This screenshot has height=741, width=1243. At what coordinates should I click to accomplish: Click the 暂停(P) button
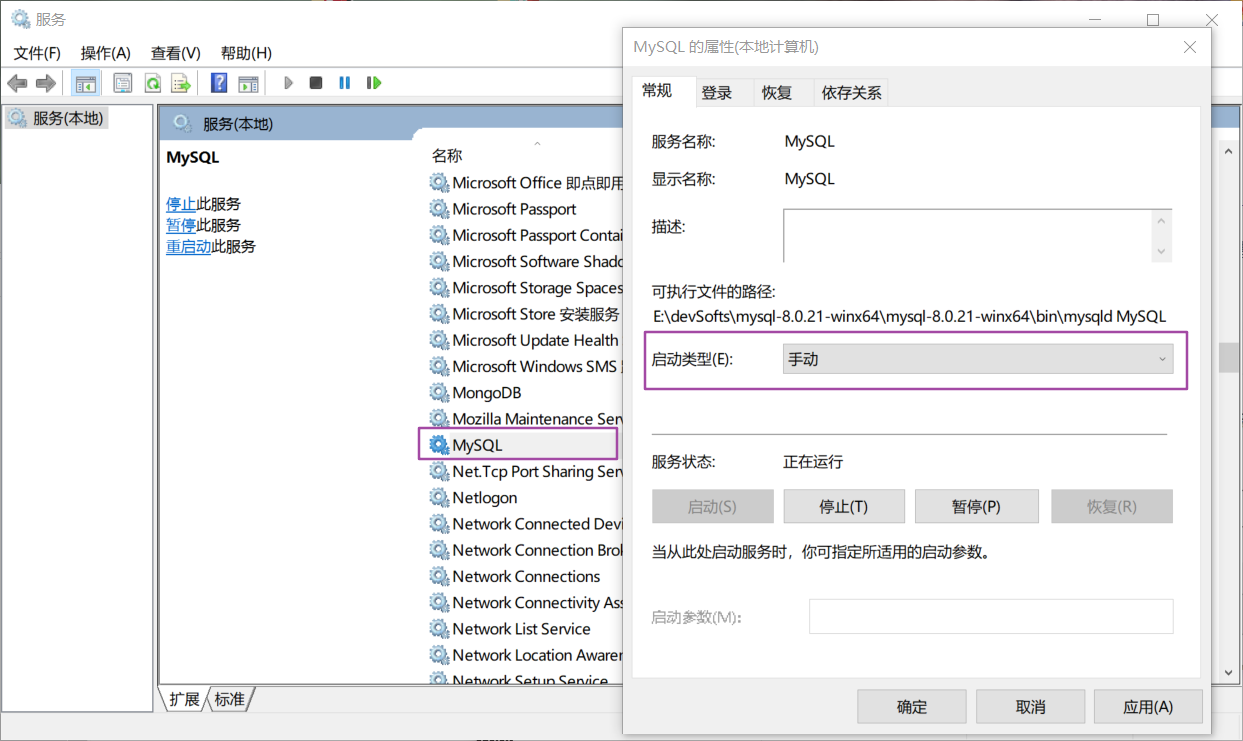tap(976, 506)
